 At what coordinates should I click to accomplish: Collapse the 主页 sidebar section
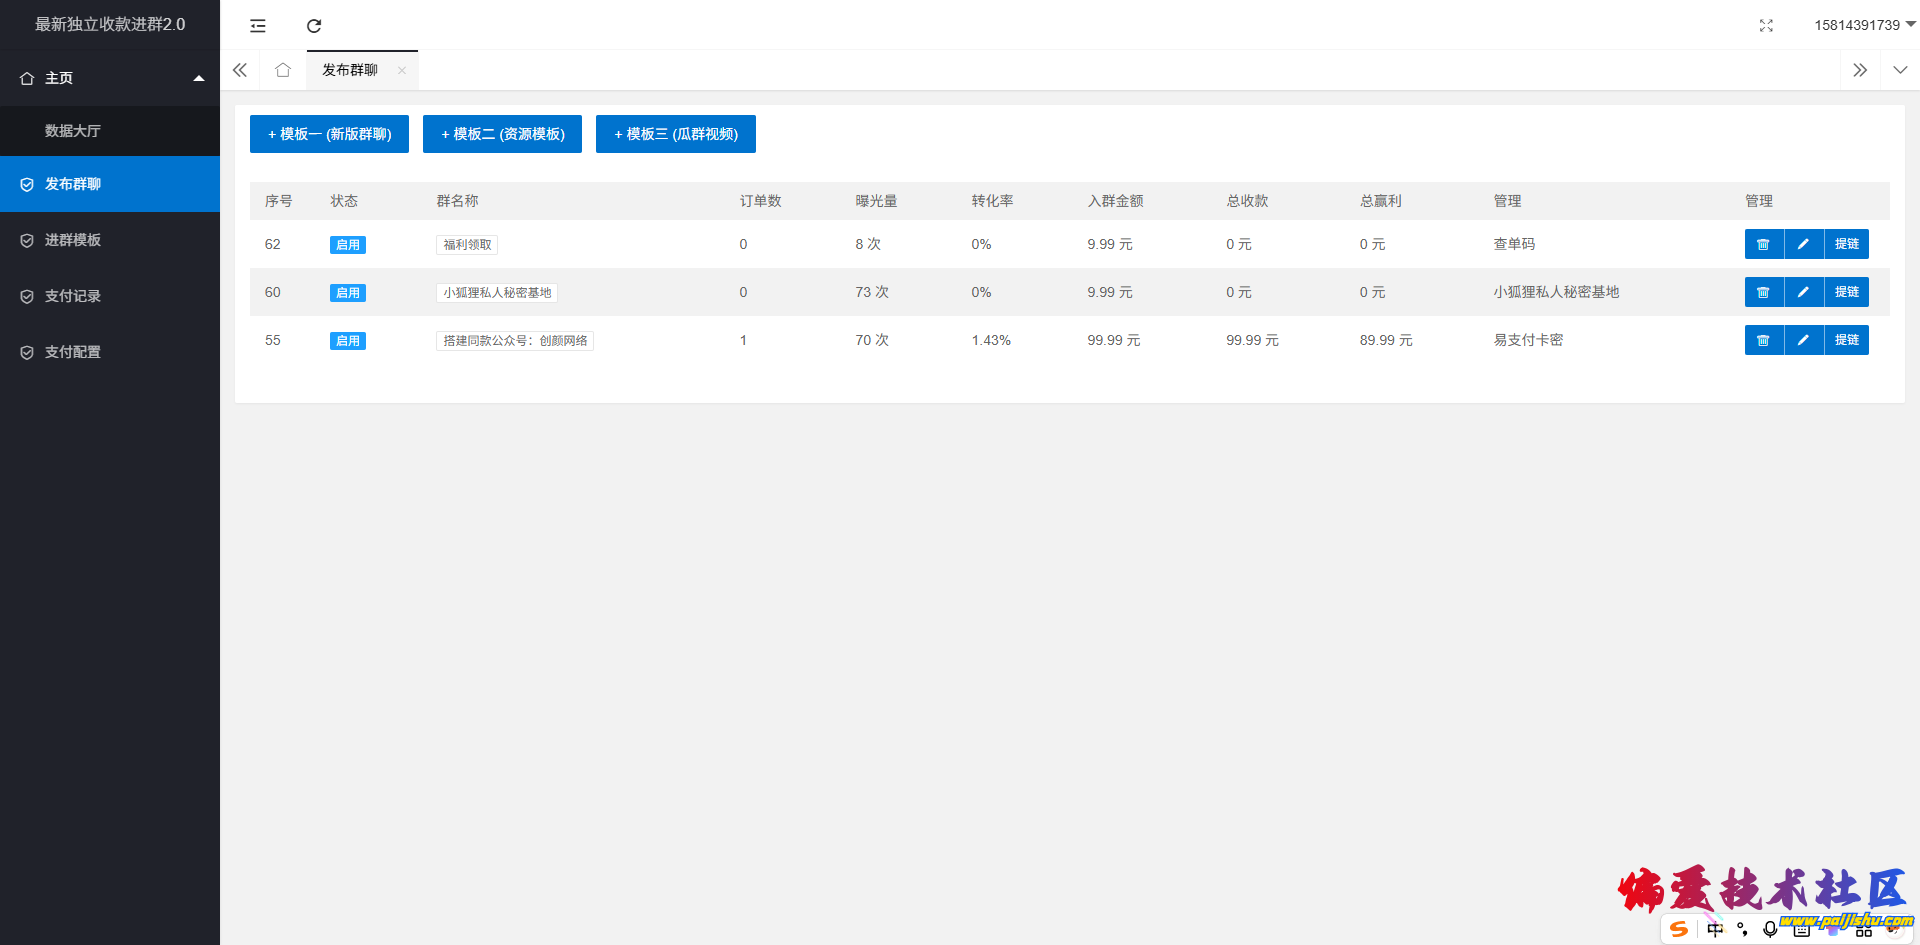[198, 78]
